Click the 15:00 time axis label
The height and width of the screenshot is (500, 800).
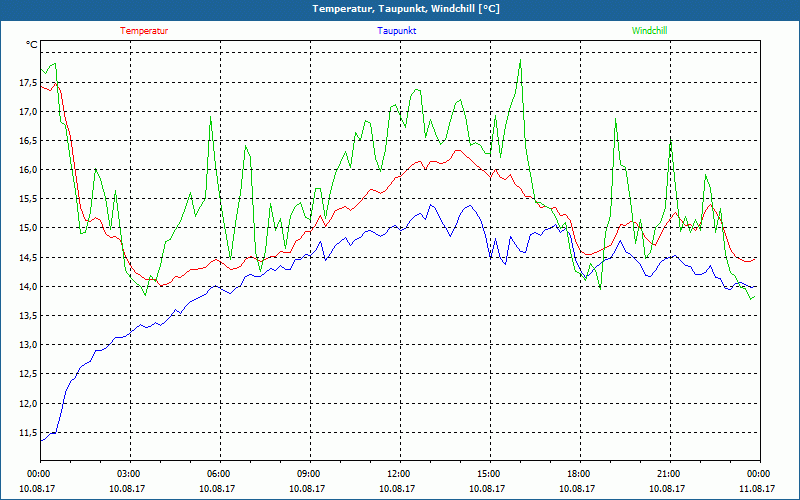click(x=489, y=474)
